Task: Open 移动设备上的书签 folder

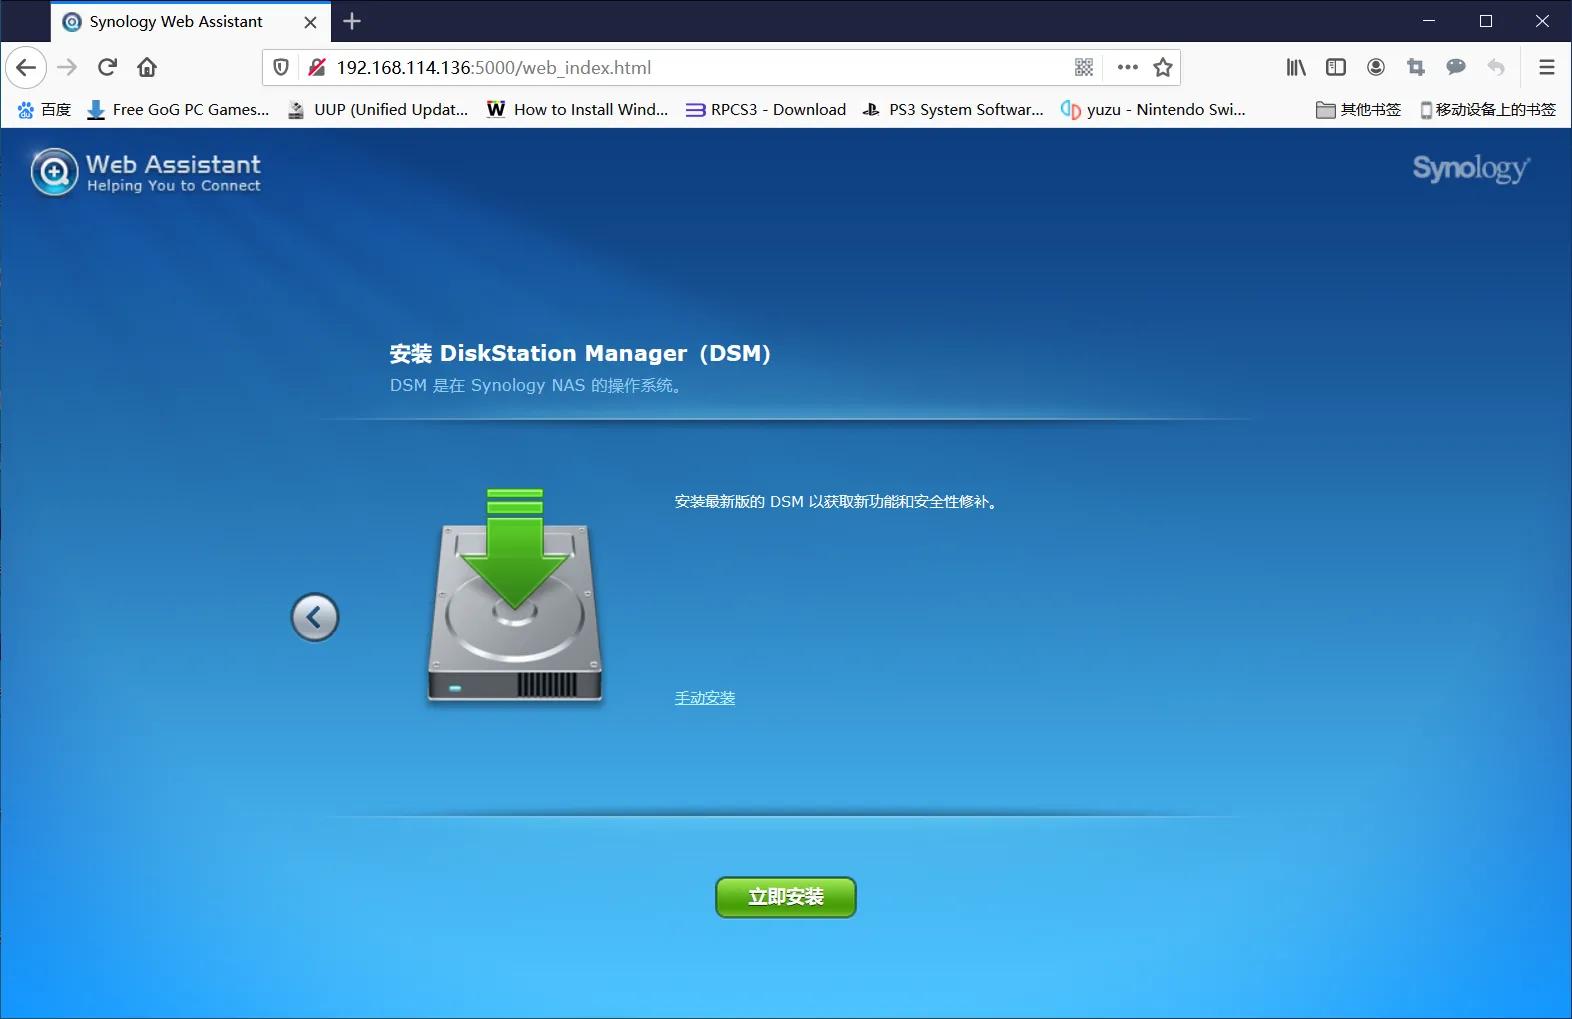Action: point(1487,110)
